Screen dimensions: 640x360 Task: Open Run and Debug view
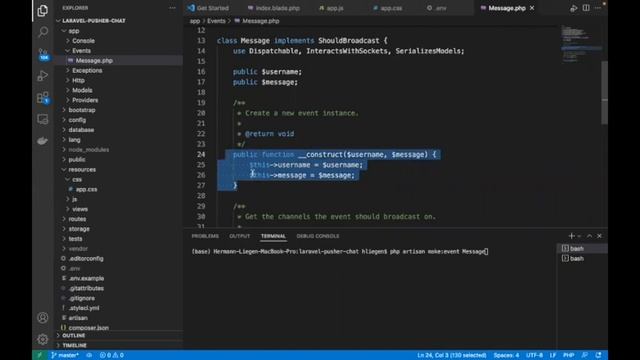(x=42, y=76)
